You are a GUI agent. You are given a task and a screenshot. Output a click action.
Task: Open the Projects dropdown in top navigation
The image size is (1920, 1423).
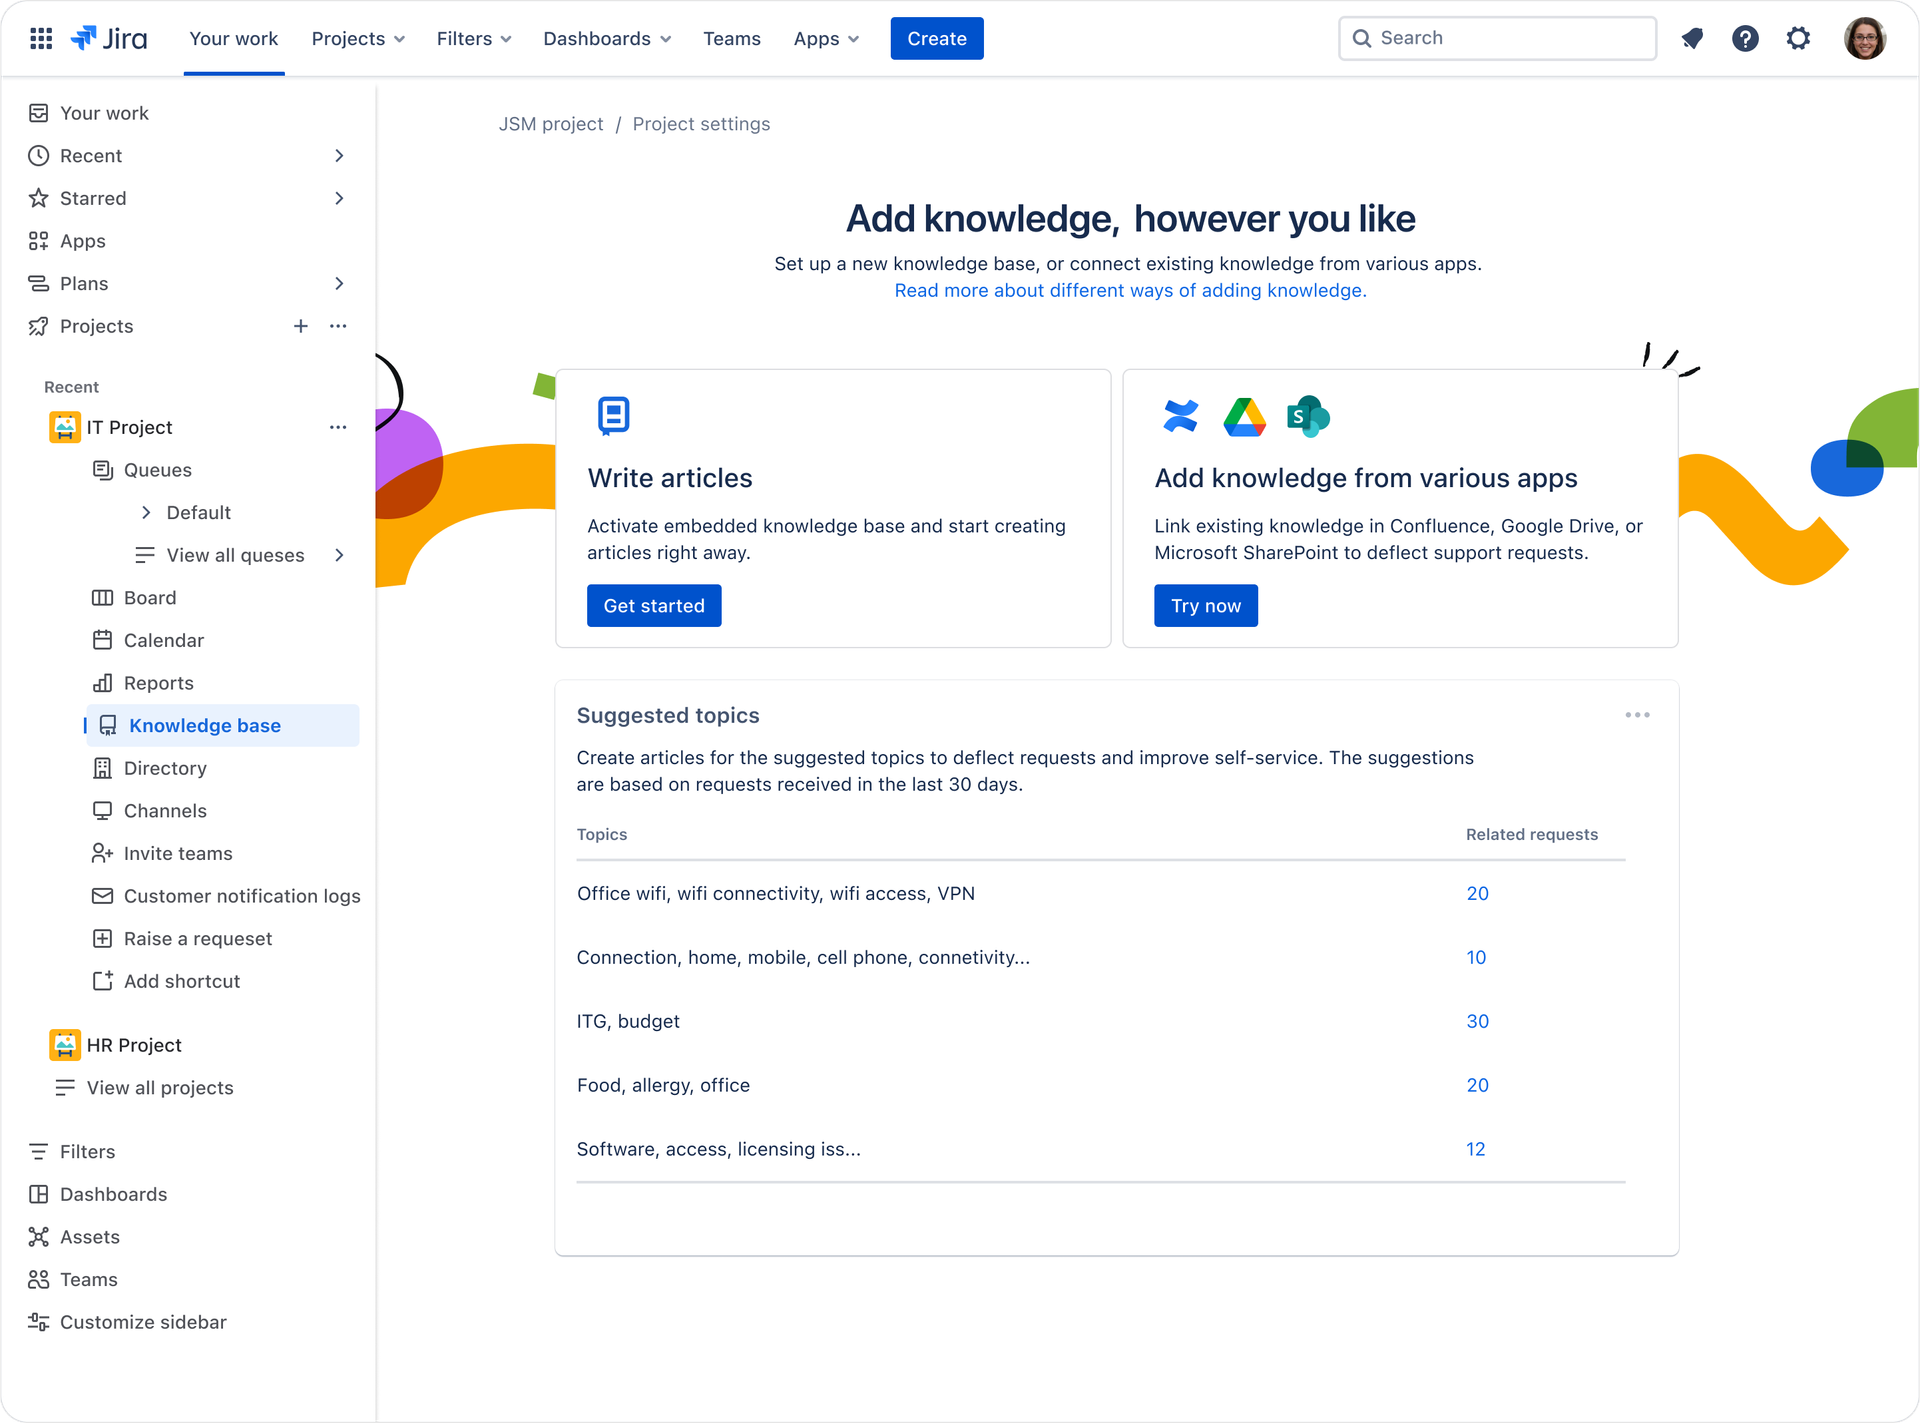point(358,39)
